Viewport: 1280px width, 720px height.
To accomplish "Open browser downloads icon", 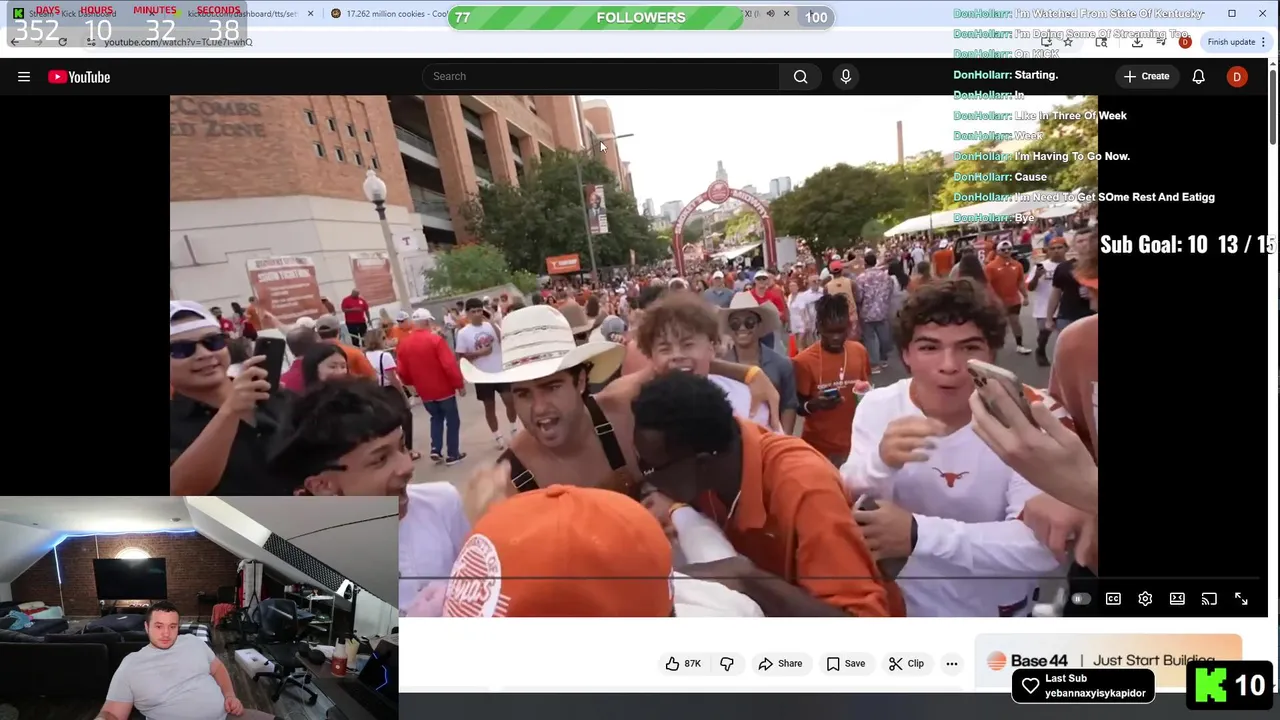I will (1137, 42).
